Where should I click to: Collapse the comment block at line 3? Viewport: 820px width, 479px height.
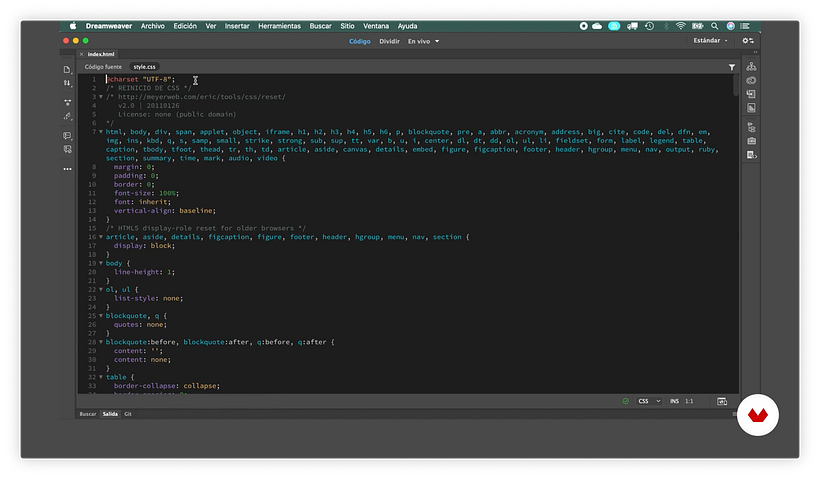[x=101, y=97]
